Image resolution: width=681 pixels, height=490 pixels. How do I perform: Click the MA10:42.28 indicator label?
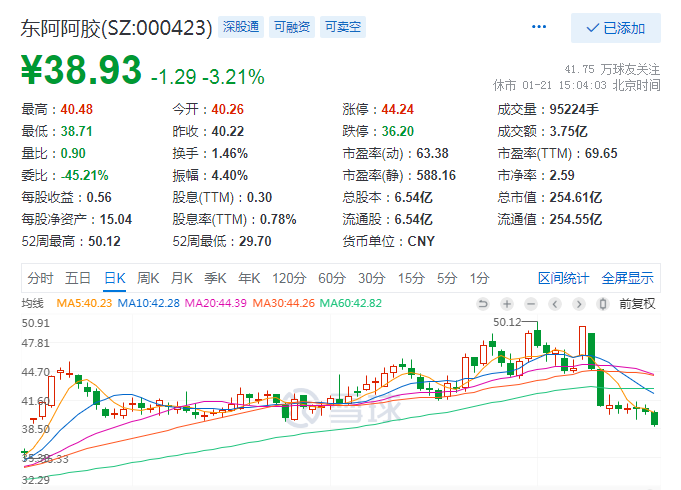pos(149,303)
